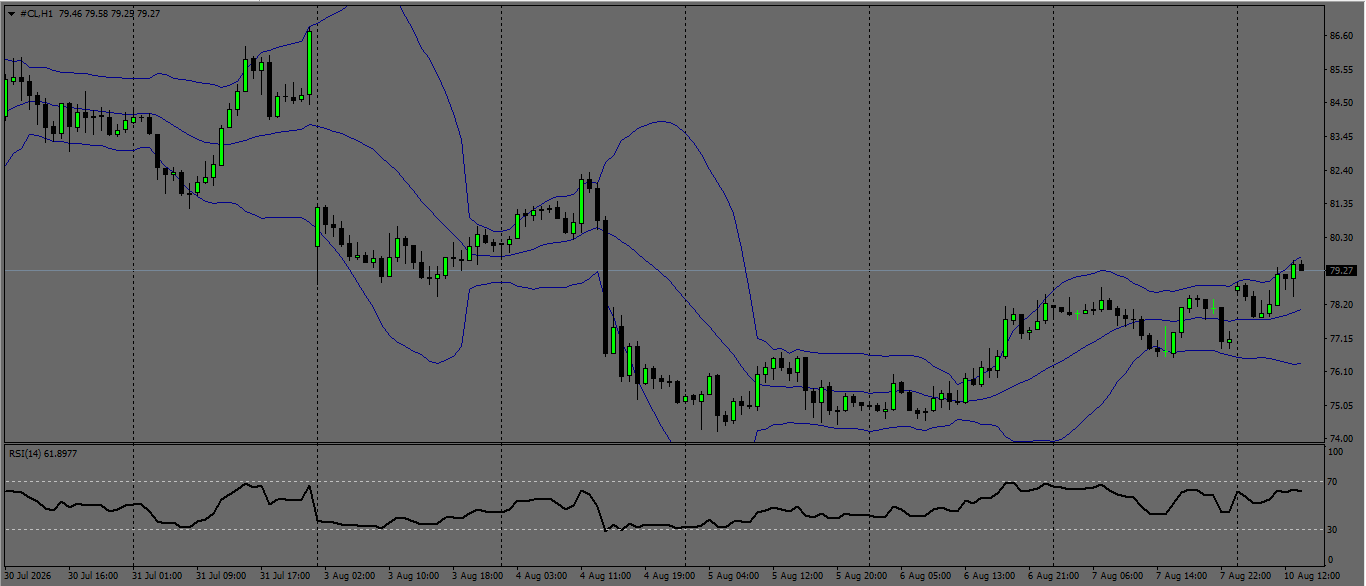Click the 31 Jul 01:00 time label
This screenshot has width=1366, height=586.
click(156, 576)
